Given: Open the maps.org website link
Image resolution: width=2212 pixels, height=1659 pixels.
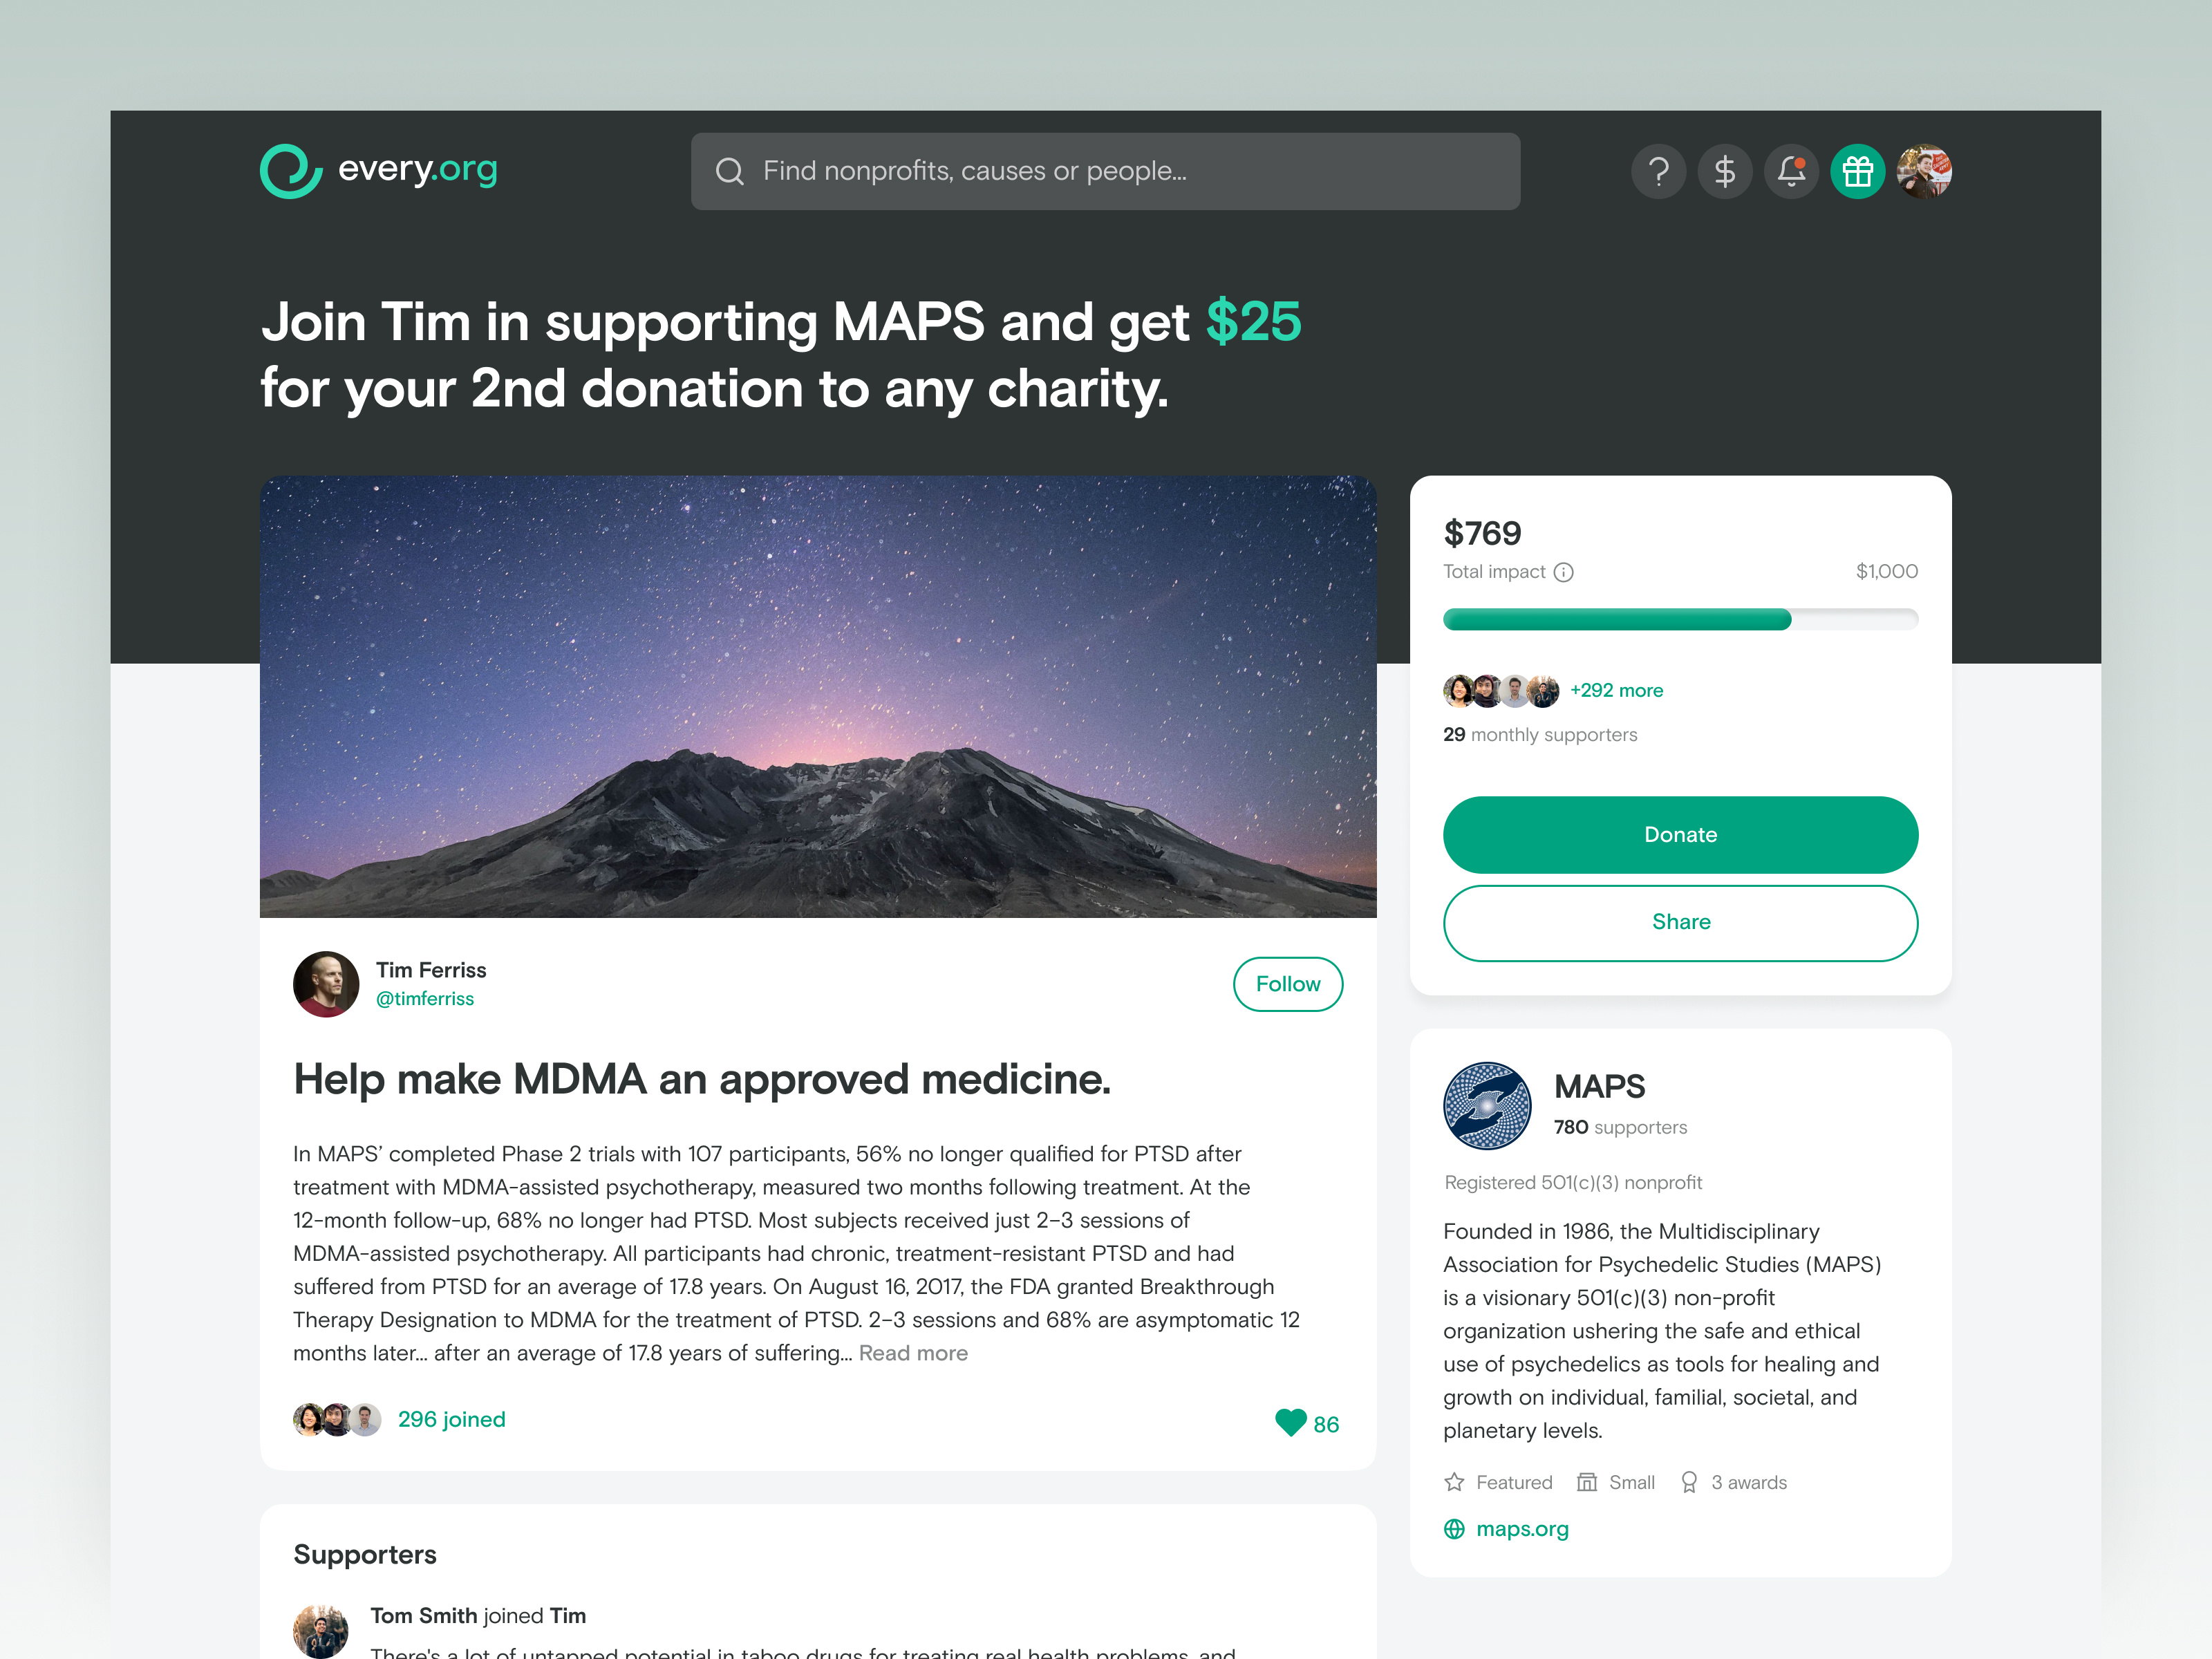Looking at the screenshot, I should click(x=1522, y=1529).
